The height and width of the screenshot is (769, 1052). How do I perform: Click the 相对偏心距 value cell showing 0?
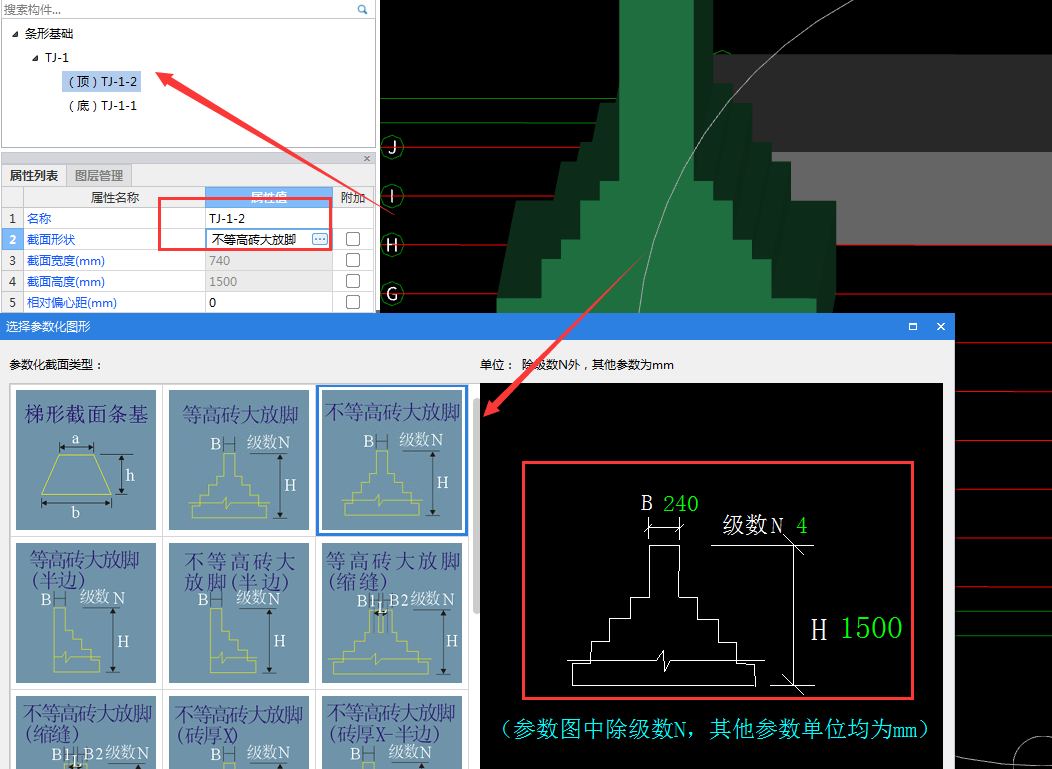click(x=268, y=303)
